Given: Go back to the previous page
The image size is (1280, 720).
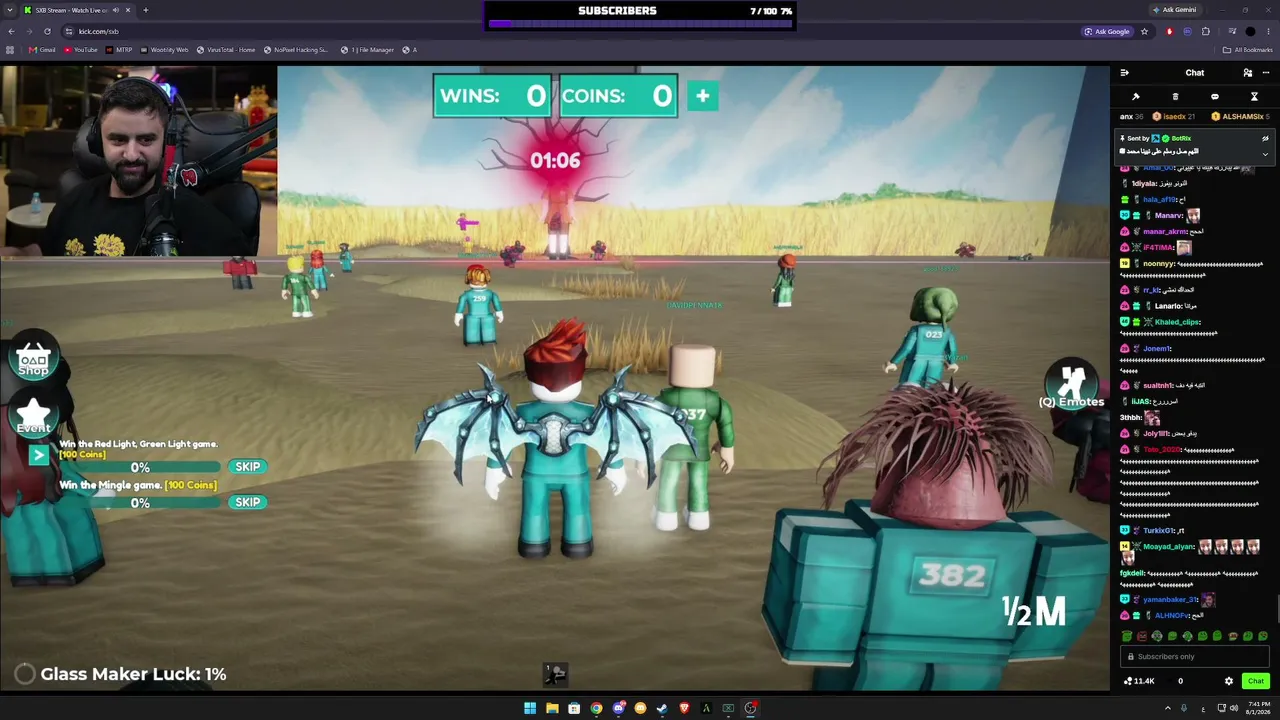Looking at the screenshot, I should click(x=10, y=31).
